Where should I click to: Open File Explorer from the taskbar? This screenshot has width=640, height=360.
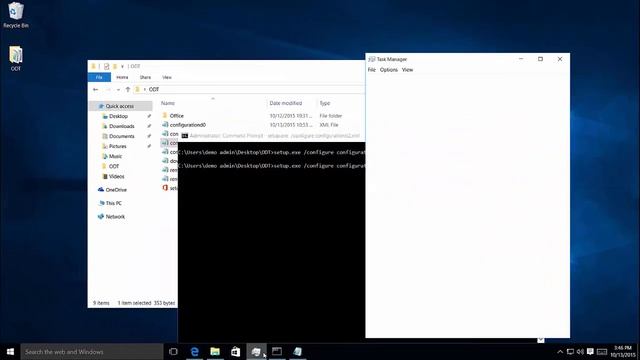pyautogui.click(x=215, y=351)
